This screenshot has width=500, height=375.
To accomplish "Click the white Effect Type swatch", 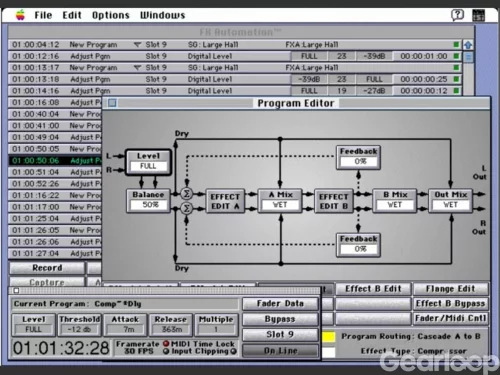I will (329, 352).
